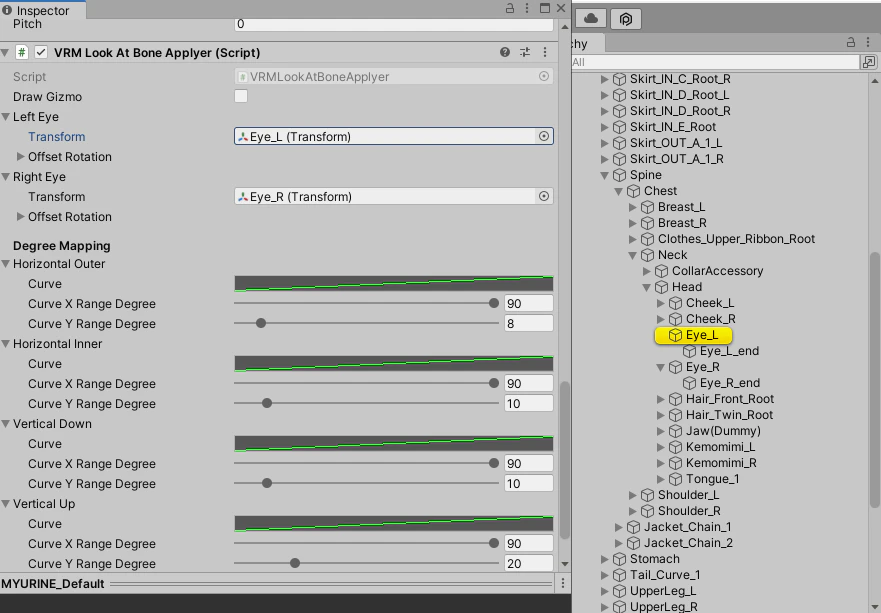Click the cube icon beside Jacket_Chain_1
Viewport: 881px width, 613px height.
[633, 527]
